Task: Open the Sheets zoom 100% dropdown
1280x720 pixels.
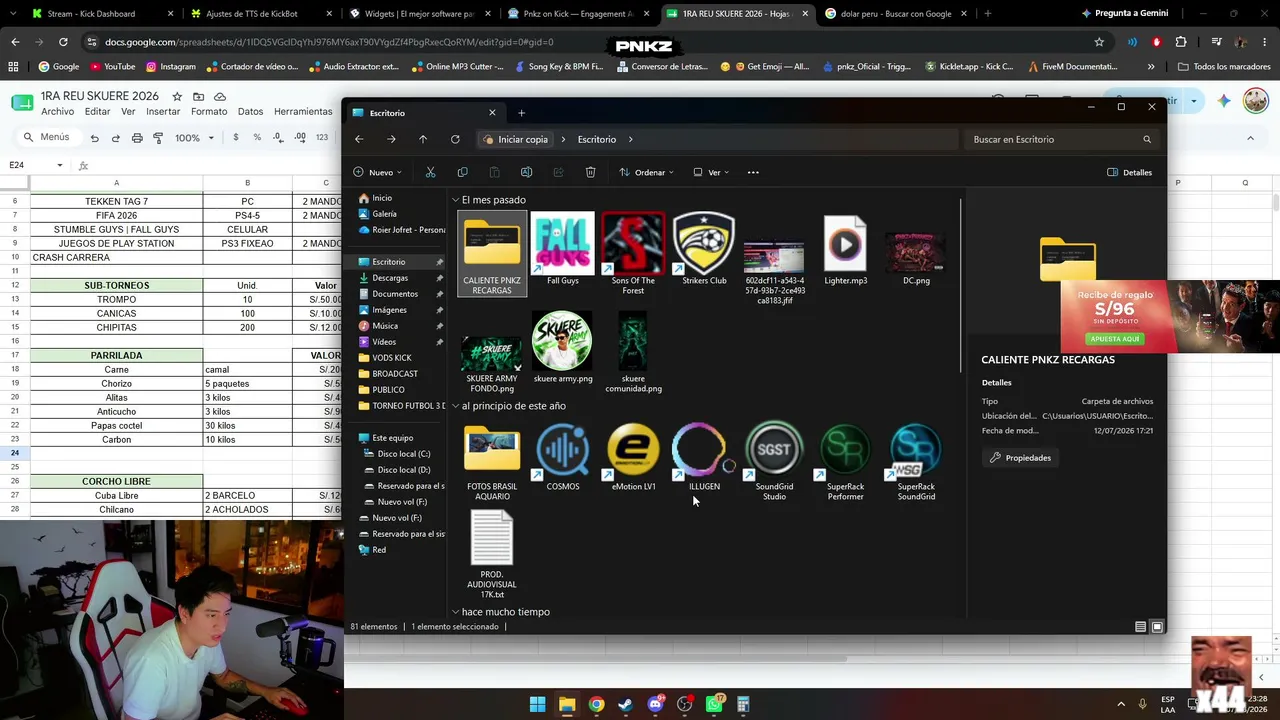Action: 194,137
